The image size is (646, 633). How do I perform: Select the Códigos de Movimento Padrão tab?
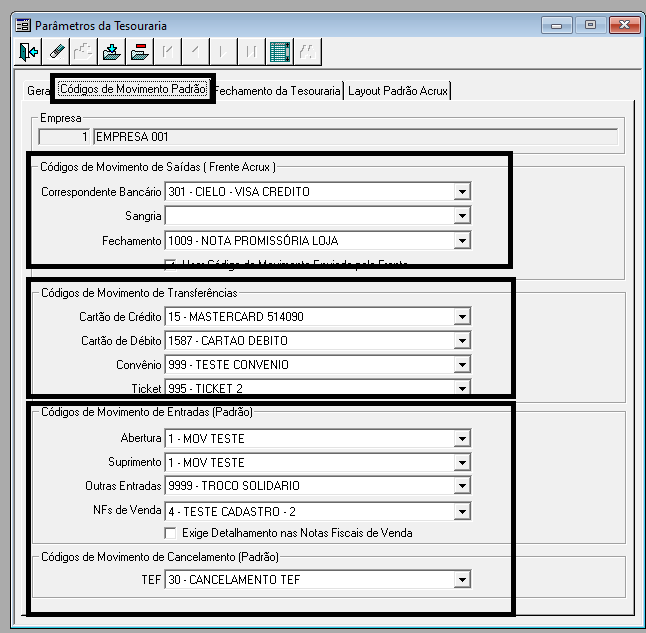click(133, 89)
